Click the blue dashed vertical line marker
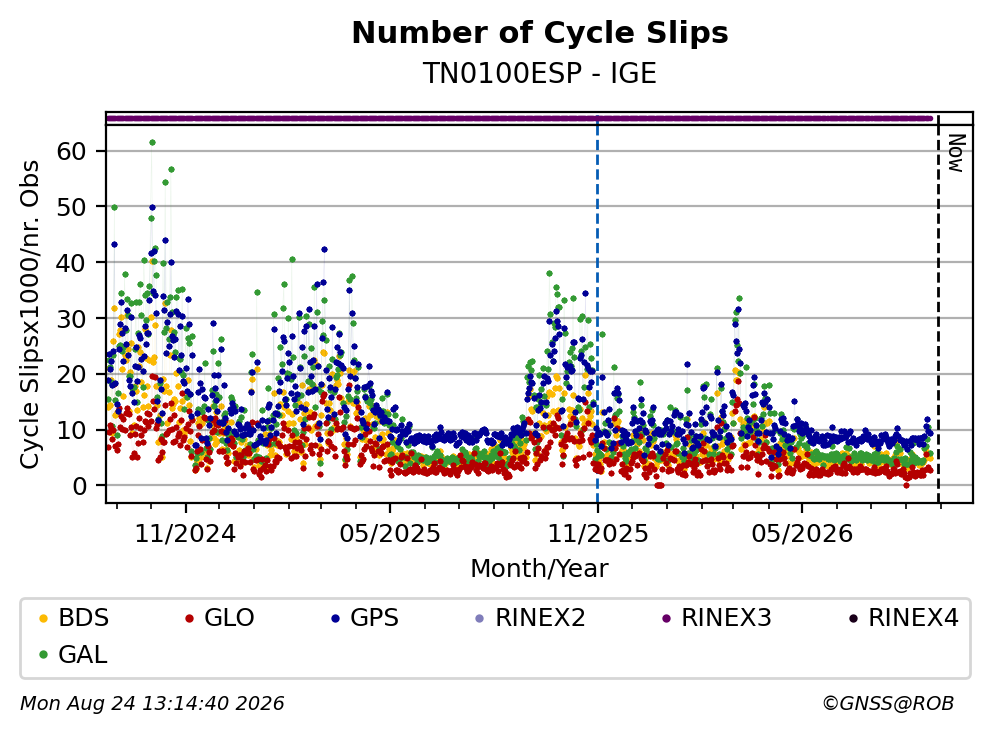This screenshot has height=734, width=993. 597,310
